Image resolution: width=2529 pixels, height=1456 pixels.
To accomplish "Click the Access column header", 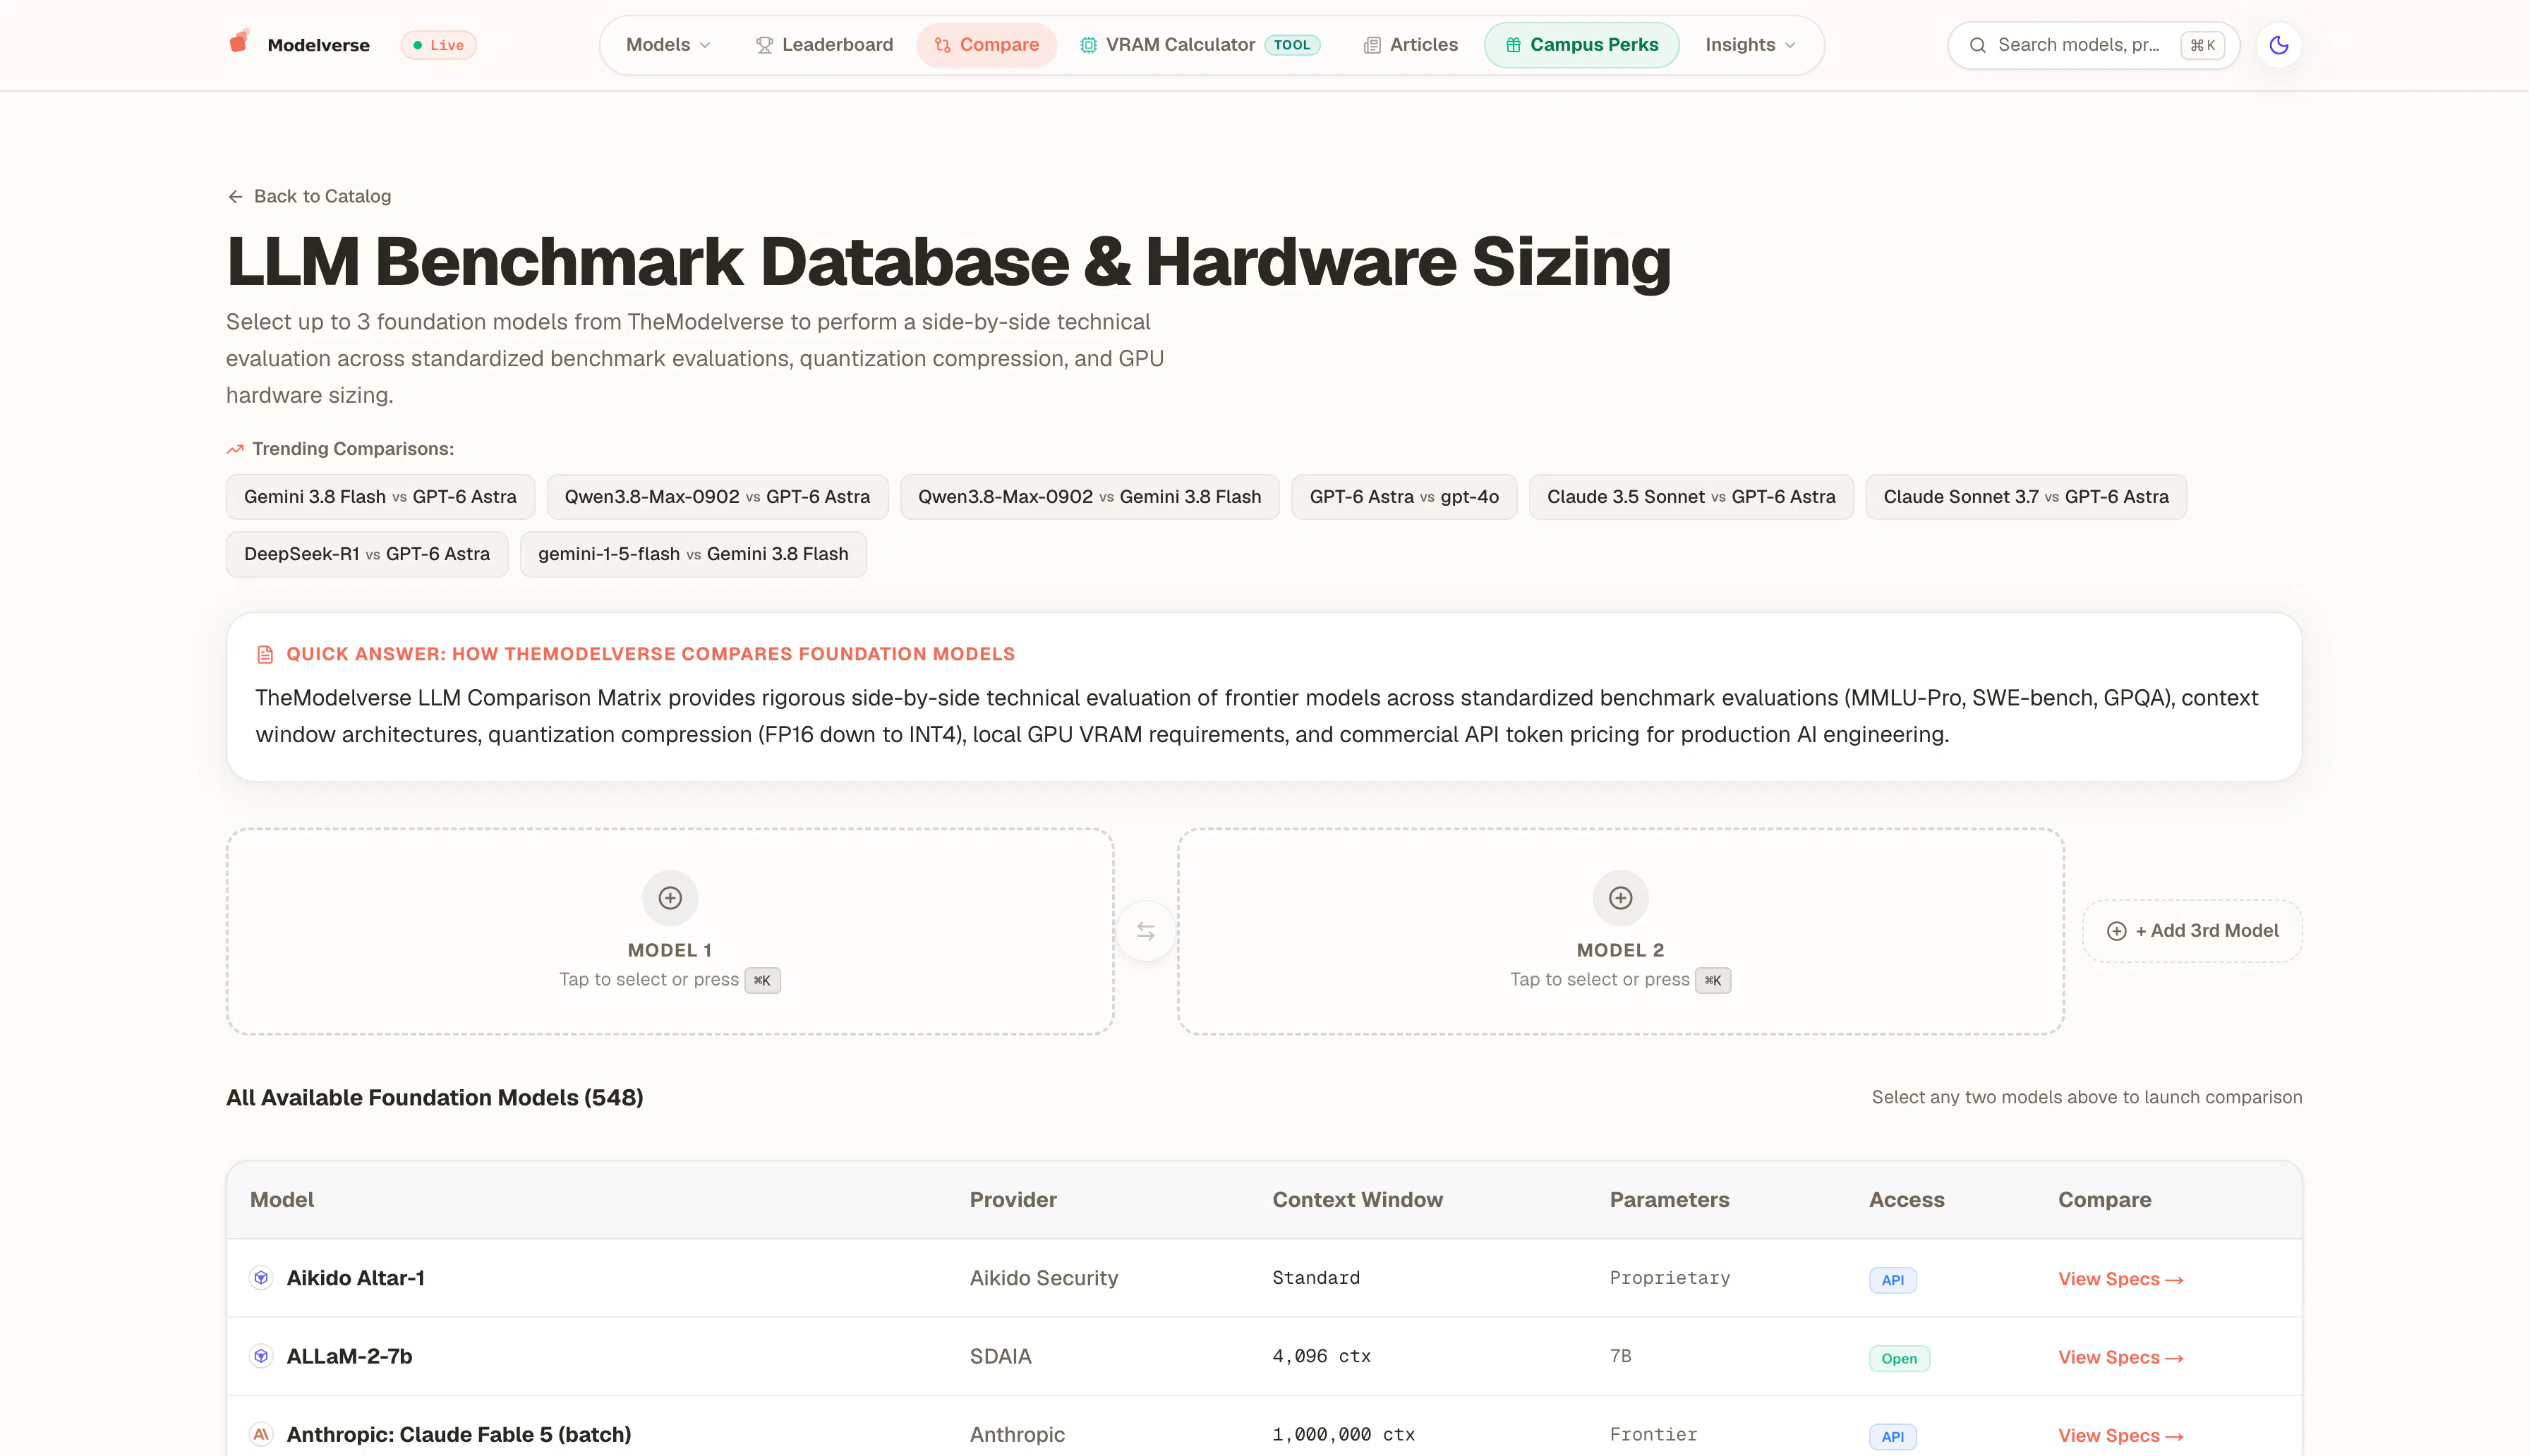I will tap(1906, 1199).
